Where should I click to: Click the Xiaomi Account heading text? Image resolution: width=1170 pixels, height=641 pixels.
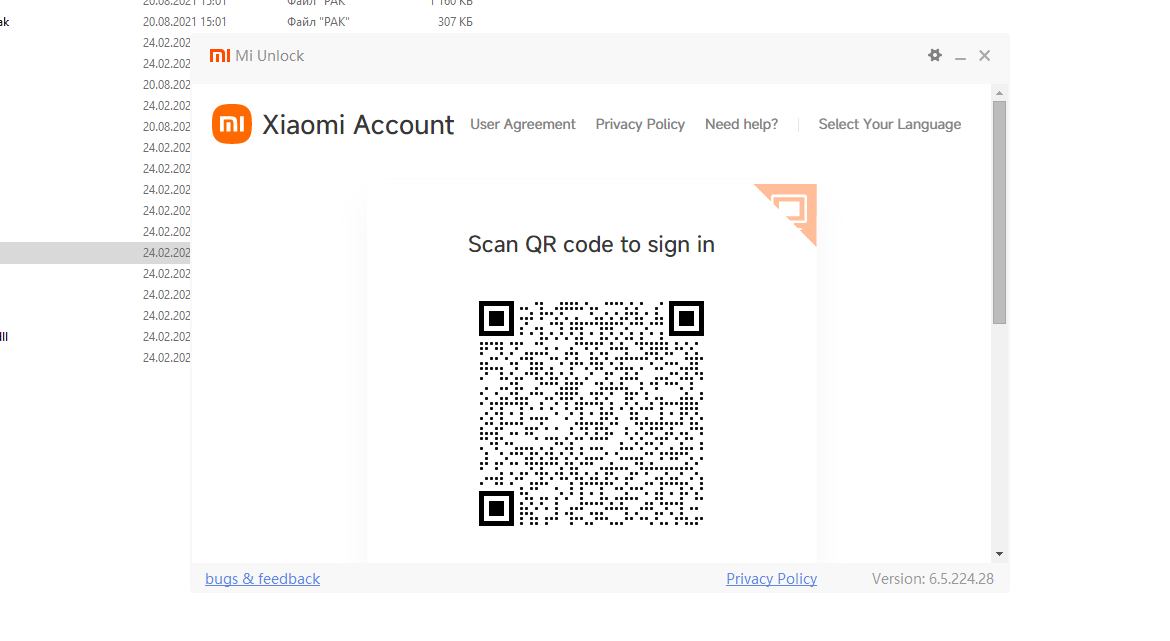pyautogui.click(x=358, y=125)
